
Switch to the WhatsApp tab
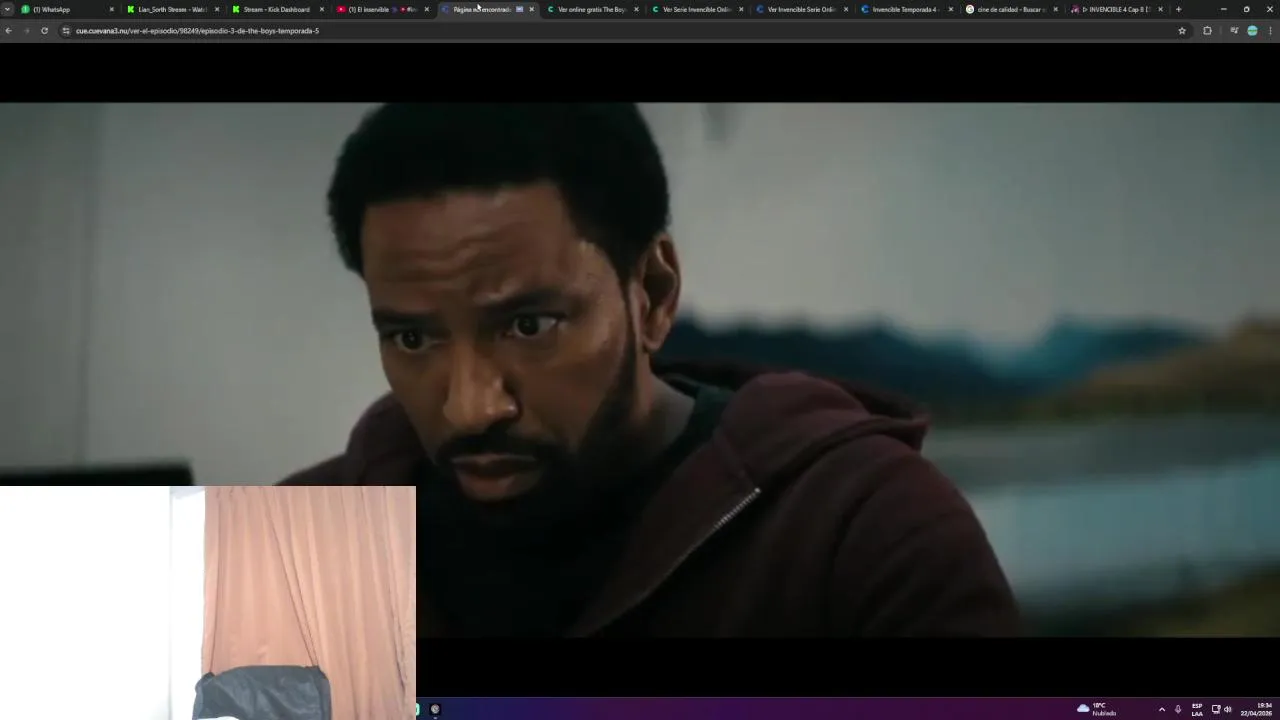click(x=65, y=9)
